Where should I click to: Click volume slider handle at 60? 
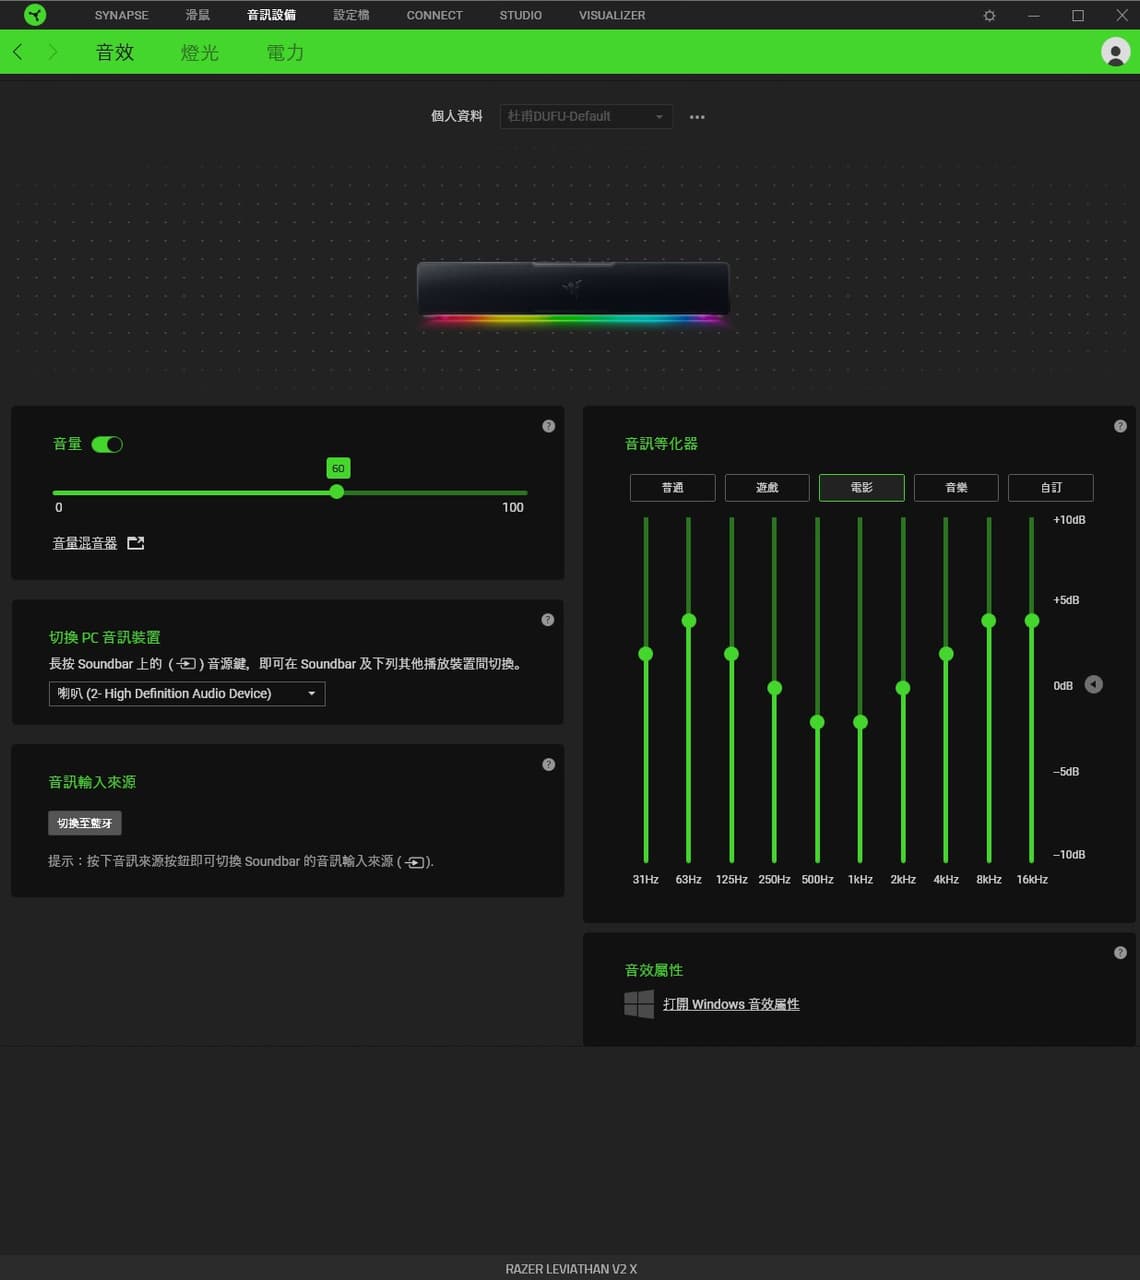pyautogui.click(x=337, y=492)
